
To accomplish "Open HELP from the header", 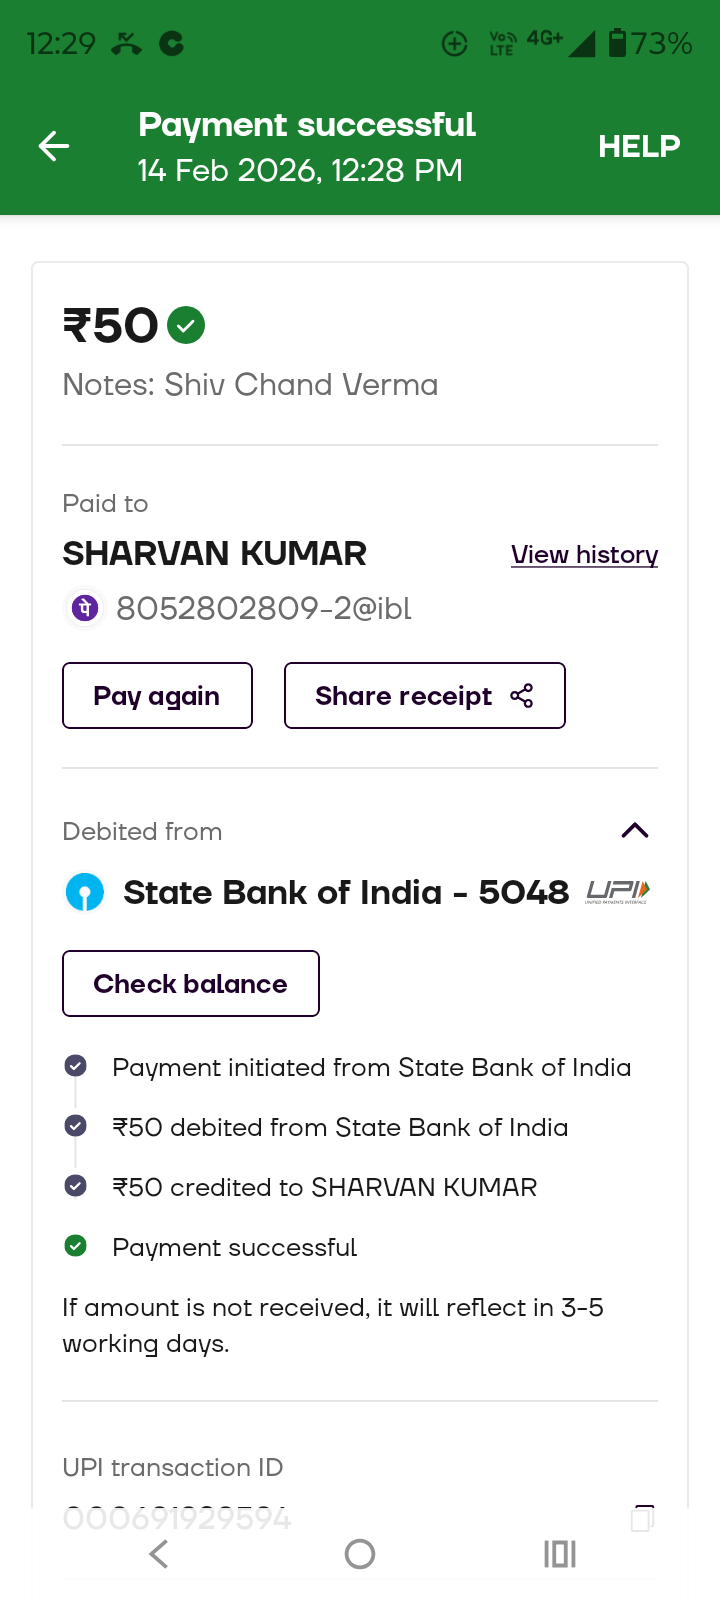I will click(x=639, y=147).
